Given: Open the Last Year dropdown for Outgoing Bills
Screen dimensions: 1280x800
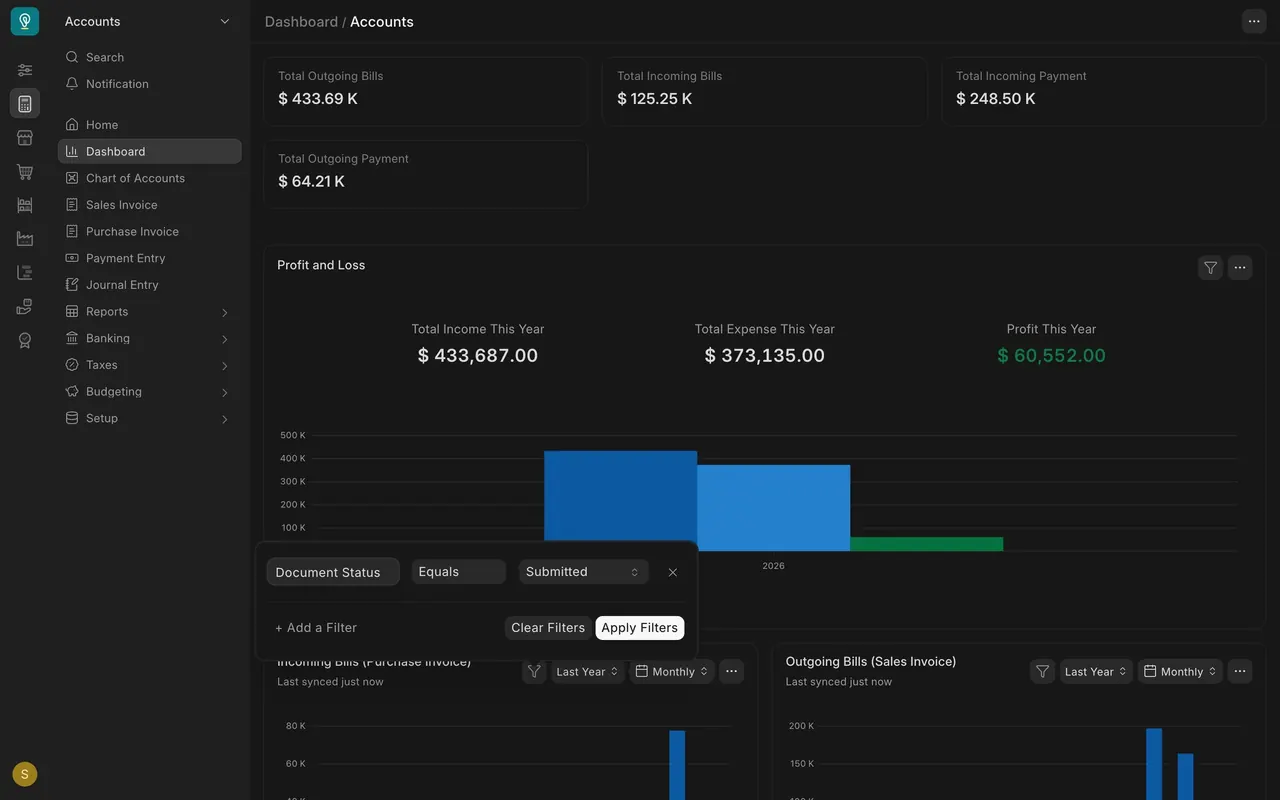Looking at the screenshot, I should tap(1096, 672).
